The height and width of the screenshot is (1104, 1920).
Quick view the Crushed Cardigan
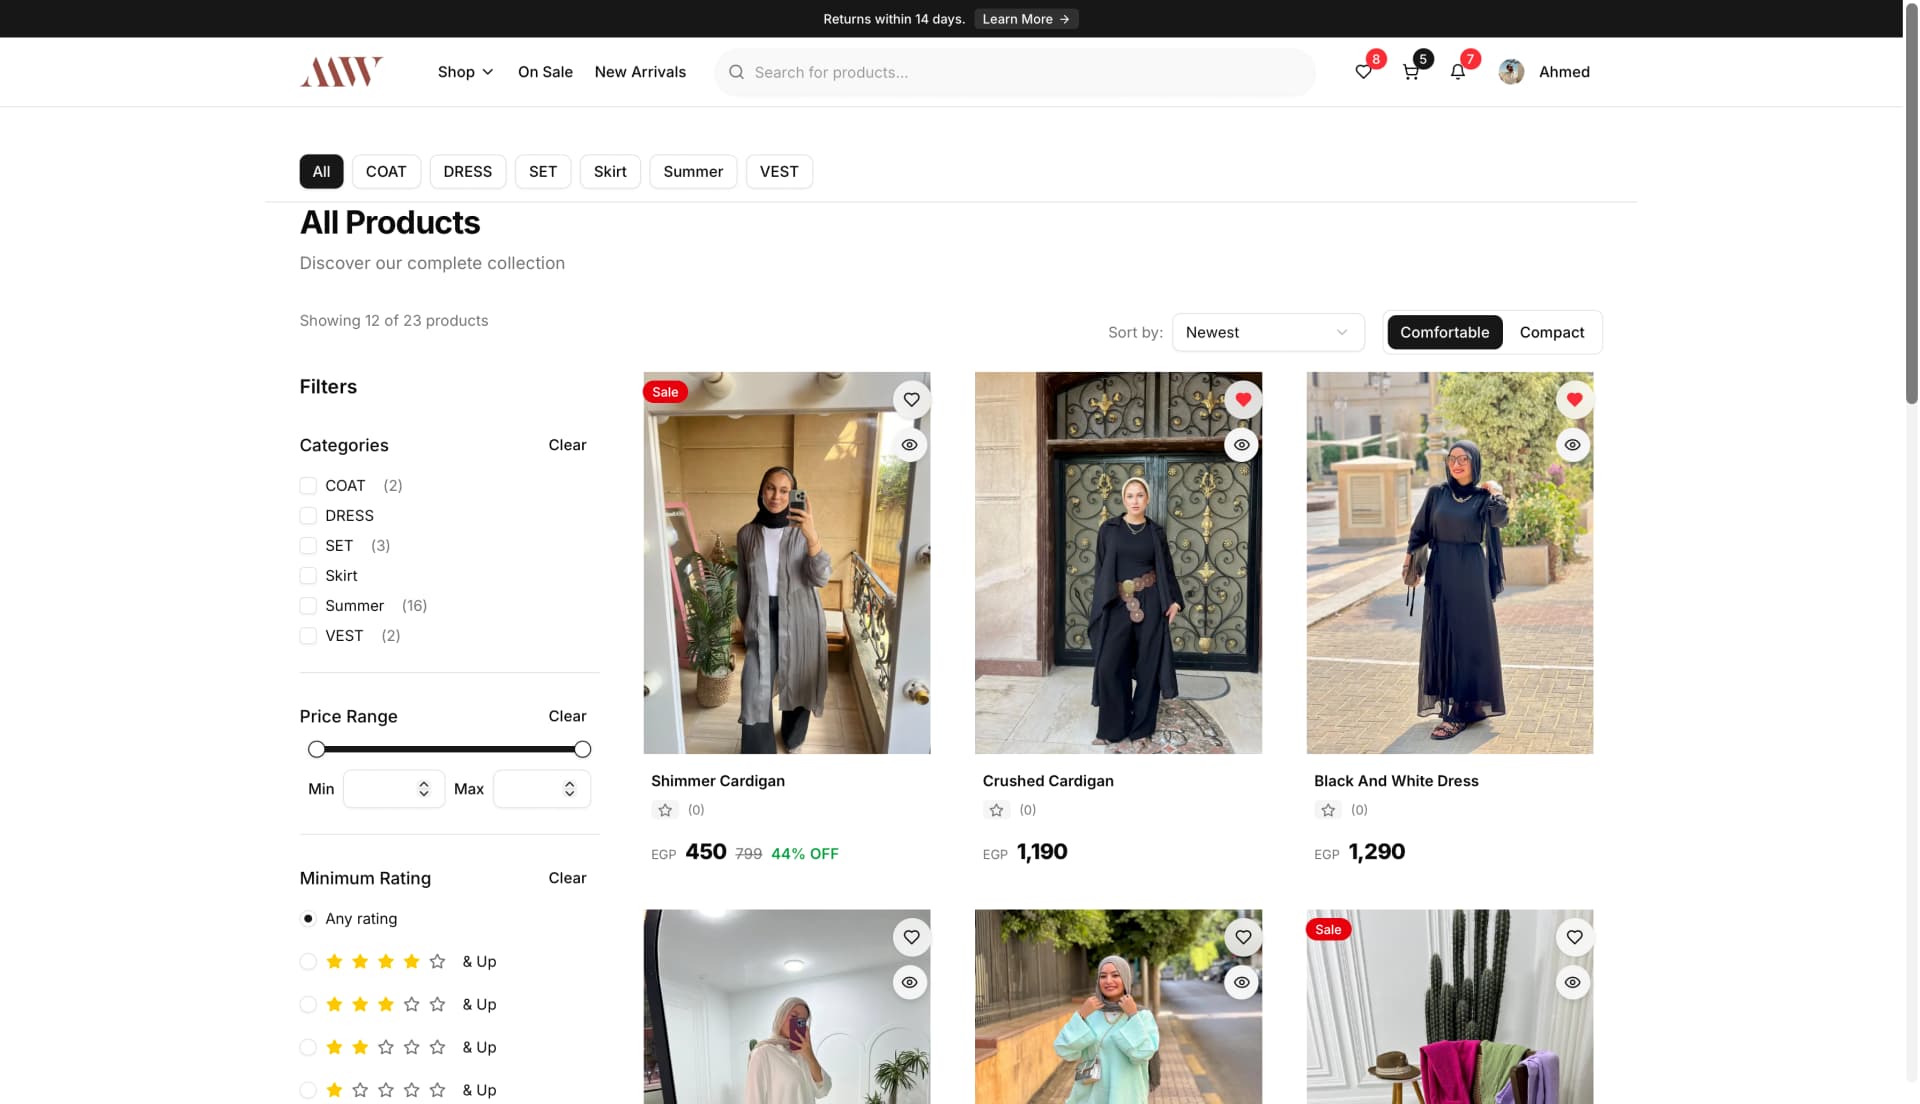point(1241,445)
